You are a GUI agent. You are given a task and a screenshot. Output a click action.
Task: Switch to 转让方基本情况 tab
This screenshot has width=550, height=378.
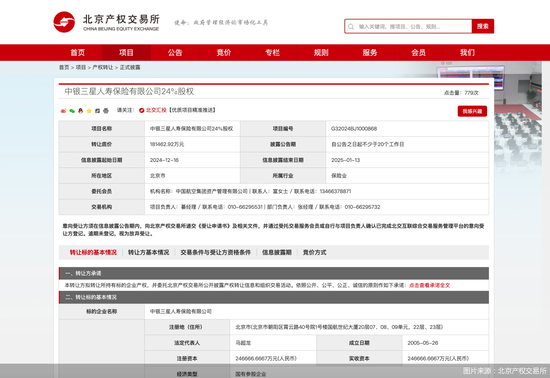click(x=148, y=252)
